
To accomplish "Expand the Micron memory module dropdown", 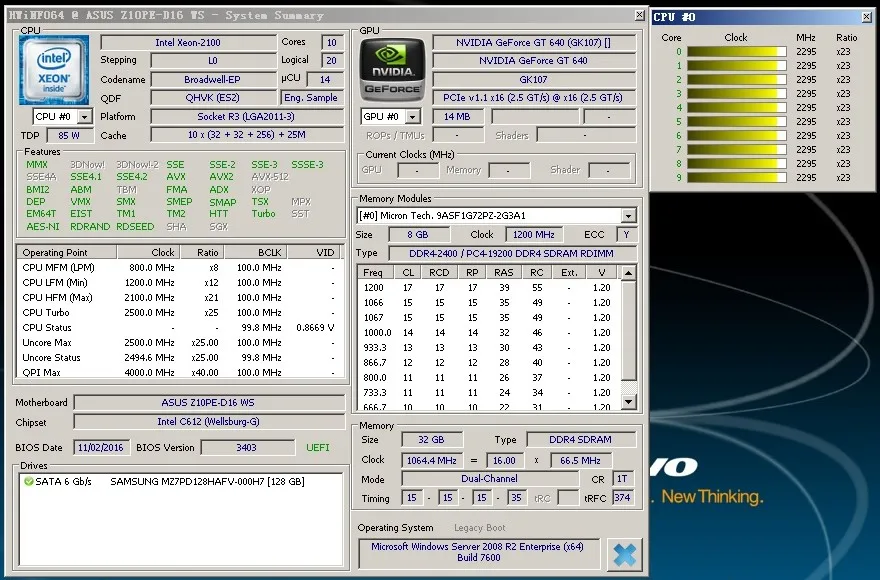I will point(629,216).
